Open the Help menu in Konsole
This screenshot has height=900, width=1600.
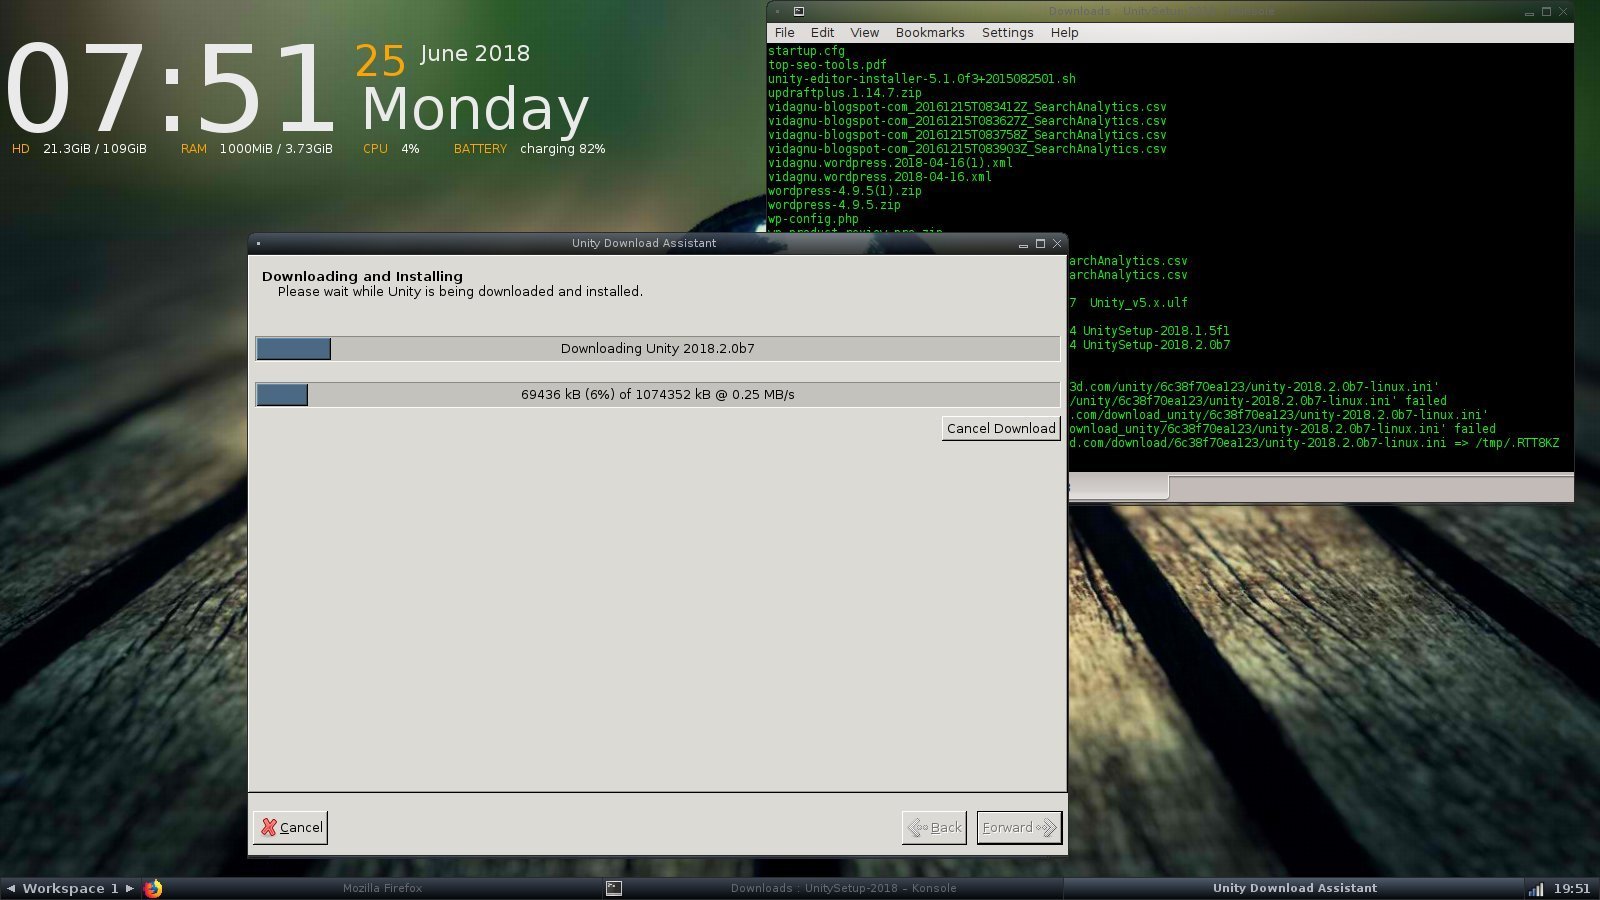1064,33
